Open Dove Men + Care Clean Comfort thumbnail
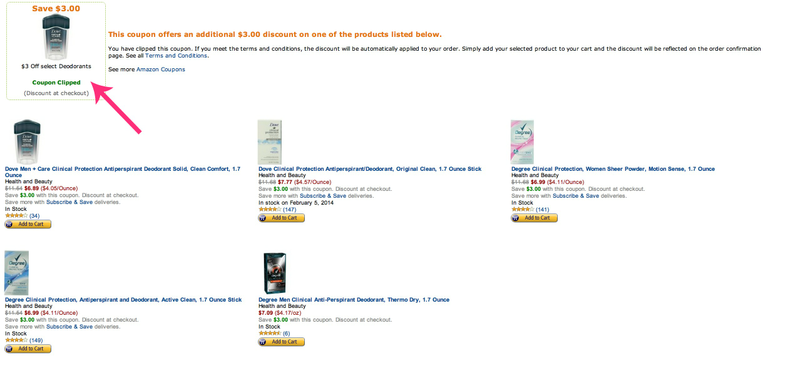The image size is (800, 388). click(27, 141)
